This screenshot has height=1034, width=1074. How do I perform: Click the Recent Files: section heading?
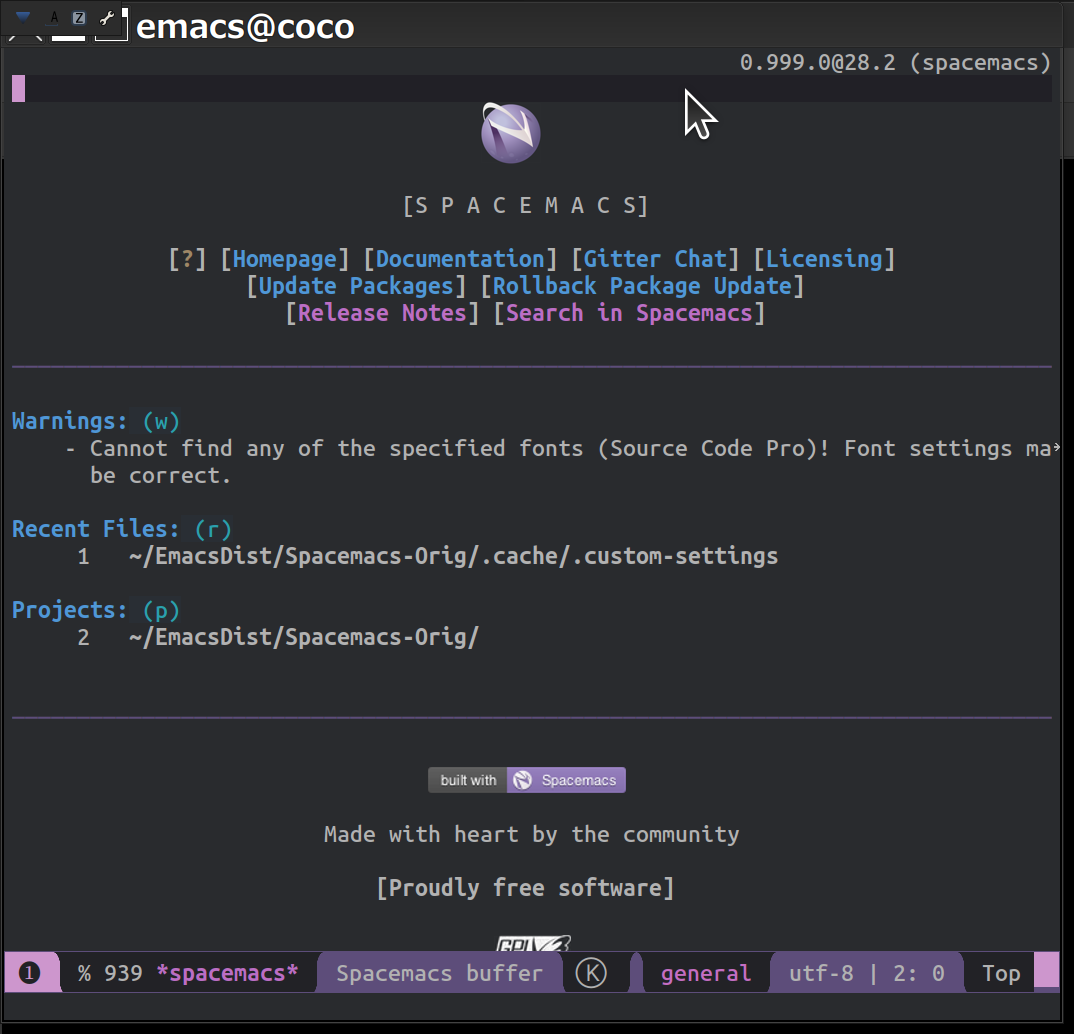(95, 529)
